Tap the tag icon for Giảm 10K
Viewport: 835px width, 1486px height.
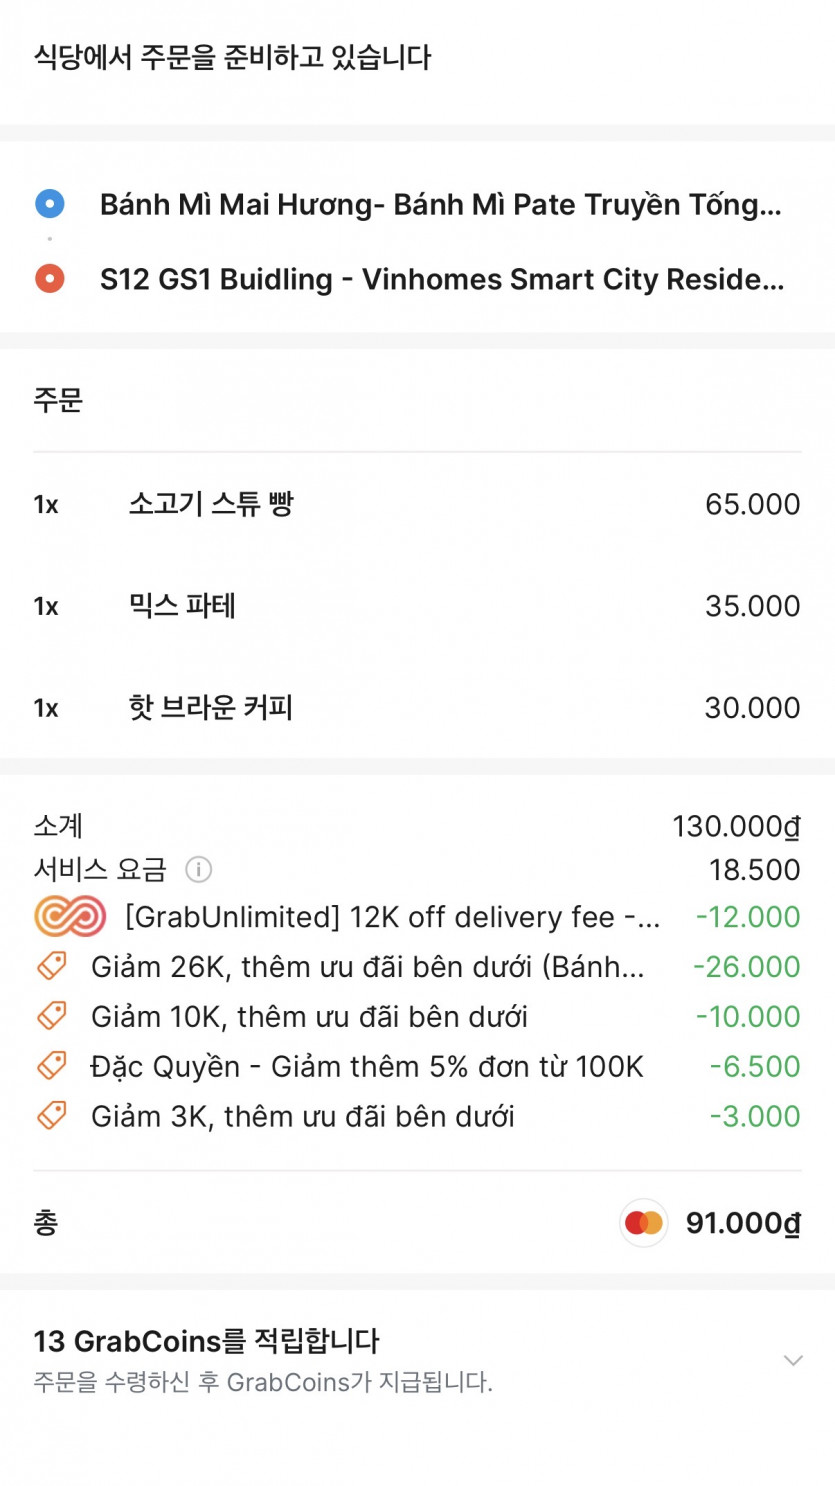tap(51, 1016)
